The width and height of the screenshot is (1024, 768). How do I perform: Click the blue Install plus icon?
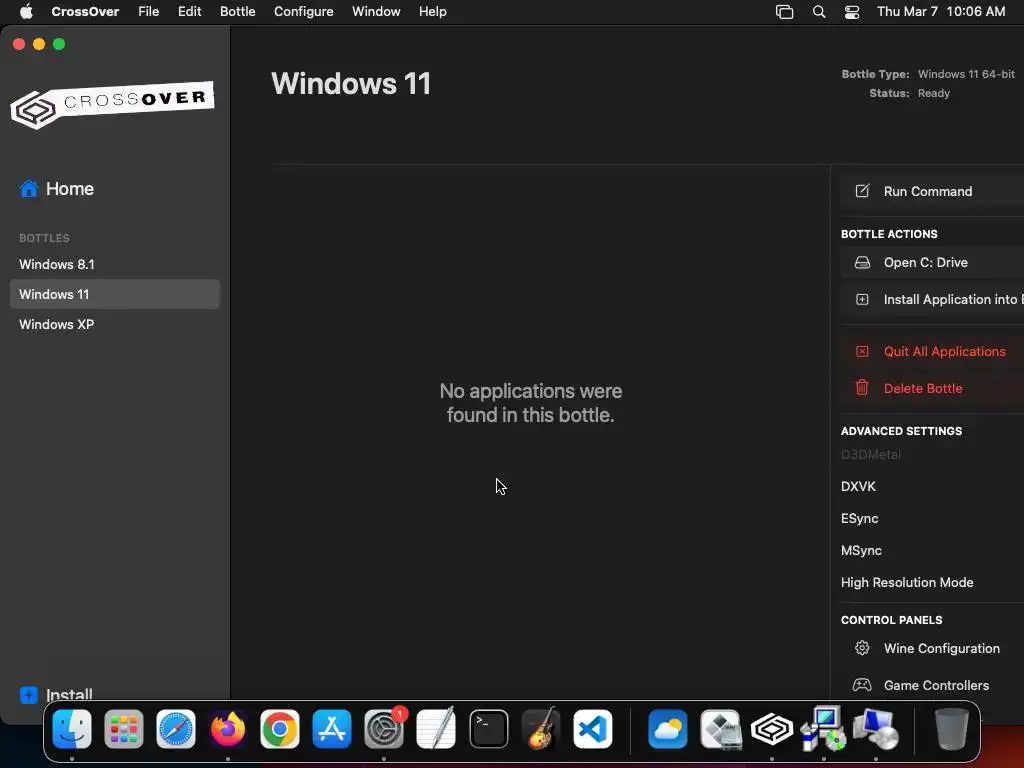pos(29,695)
